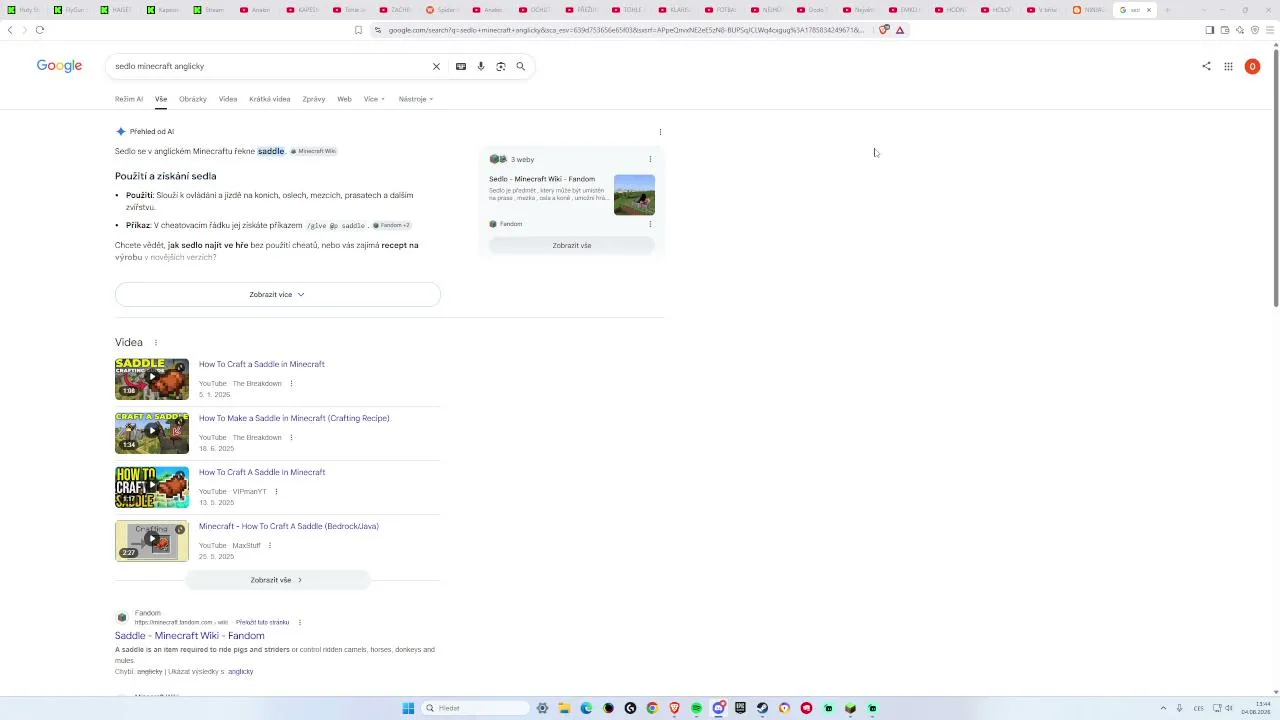The image size is (1280, 720).
Task: Expand the Více search filter dropdown
Action: pyautogui.click(x=374, y=99)
